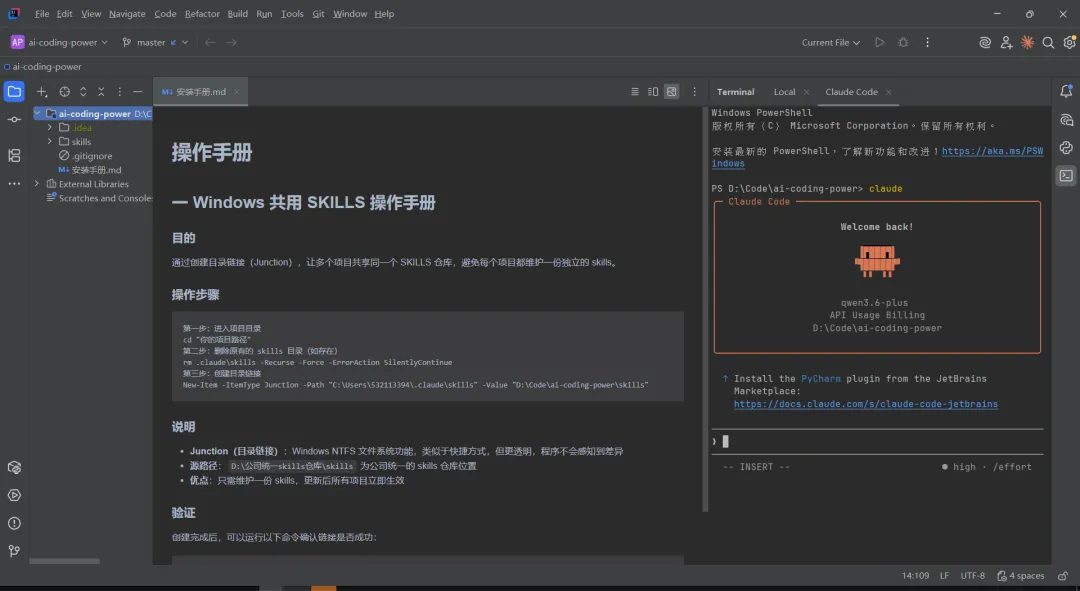
Task: Open the Git menu
Action: point(318,14)
